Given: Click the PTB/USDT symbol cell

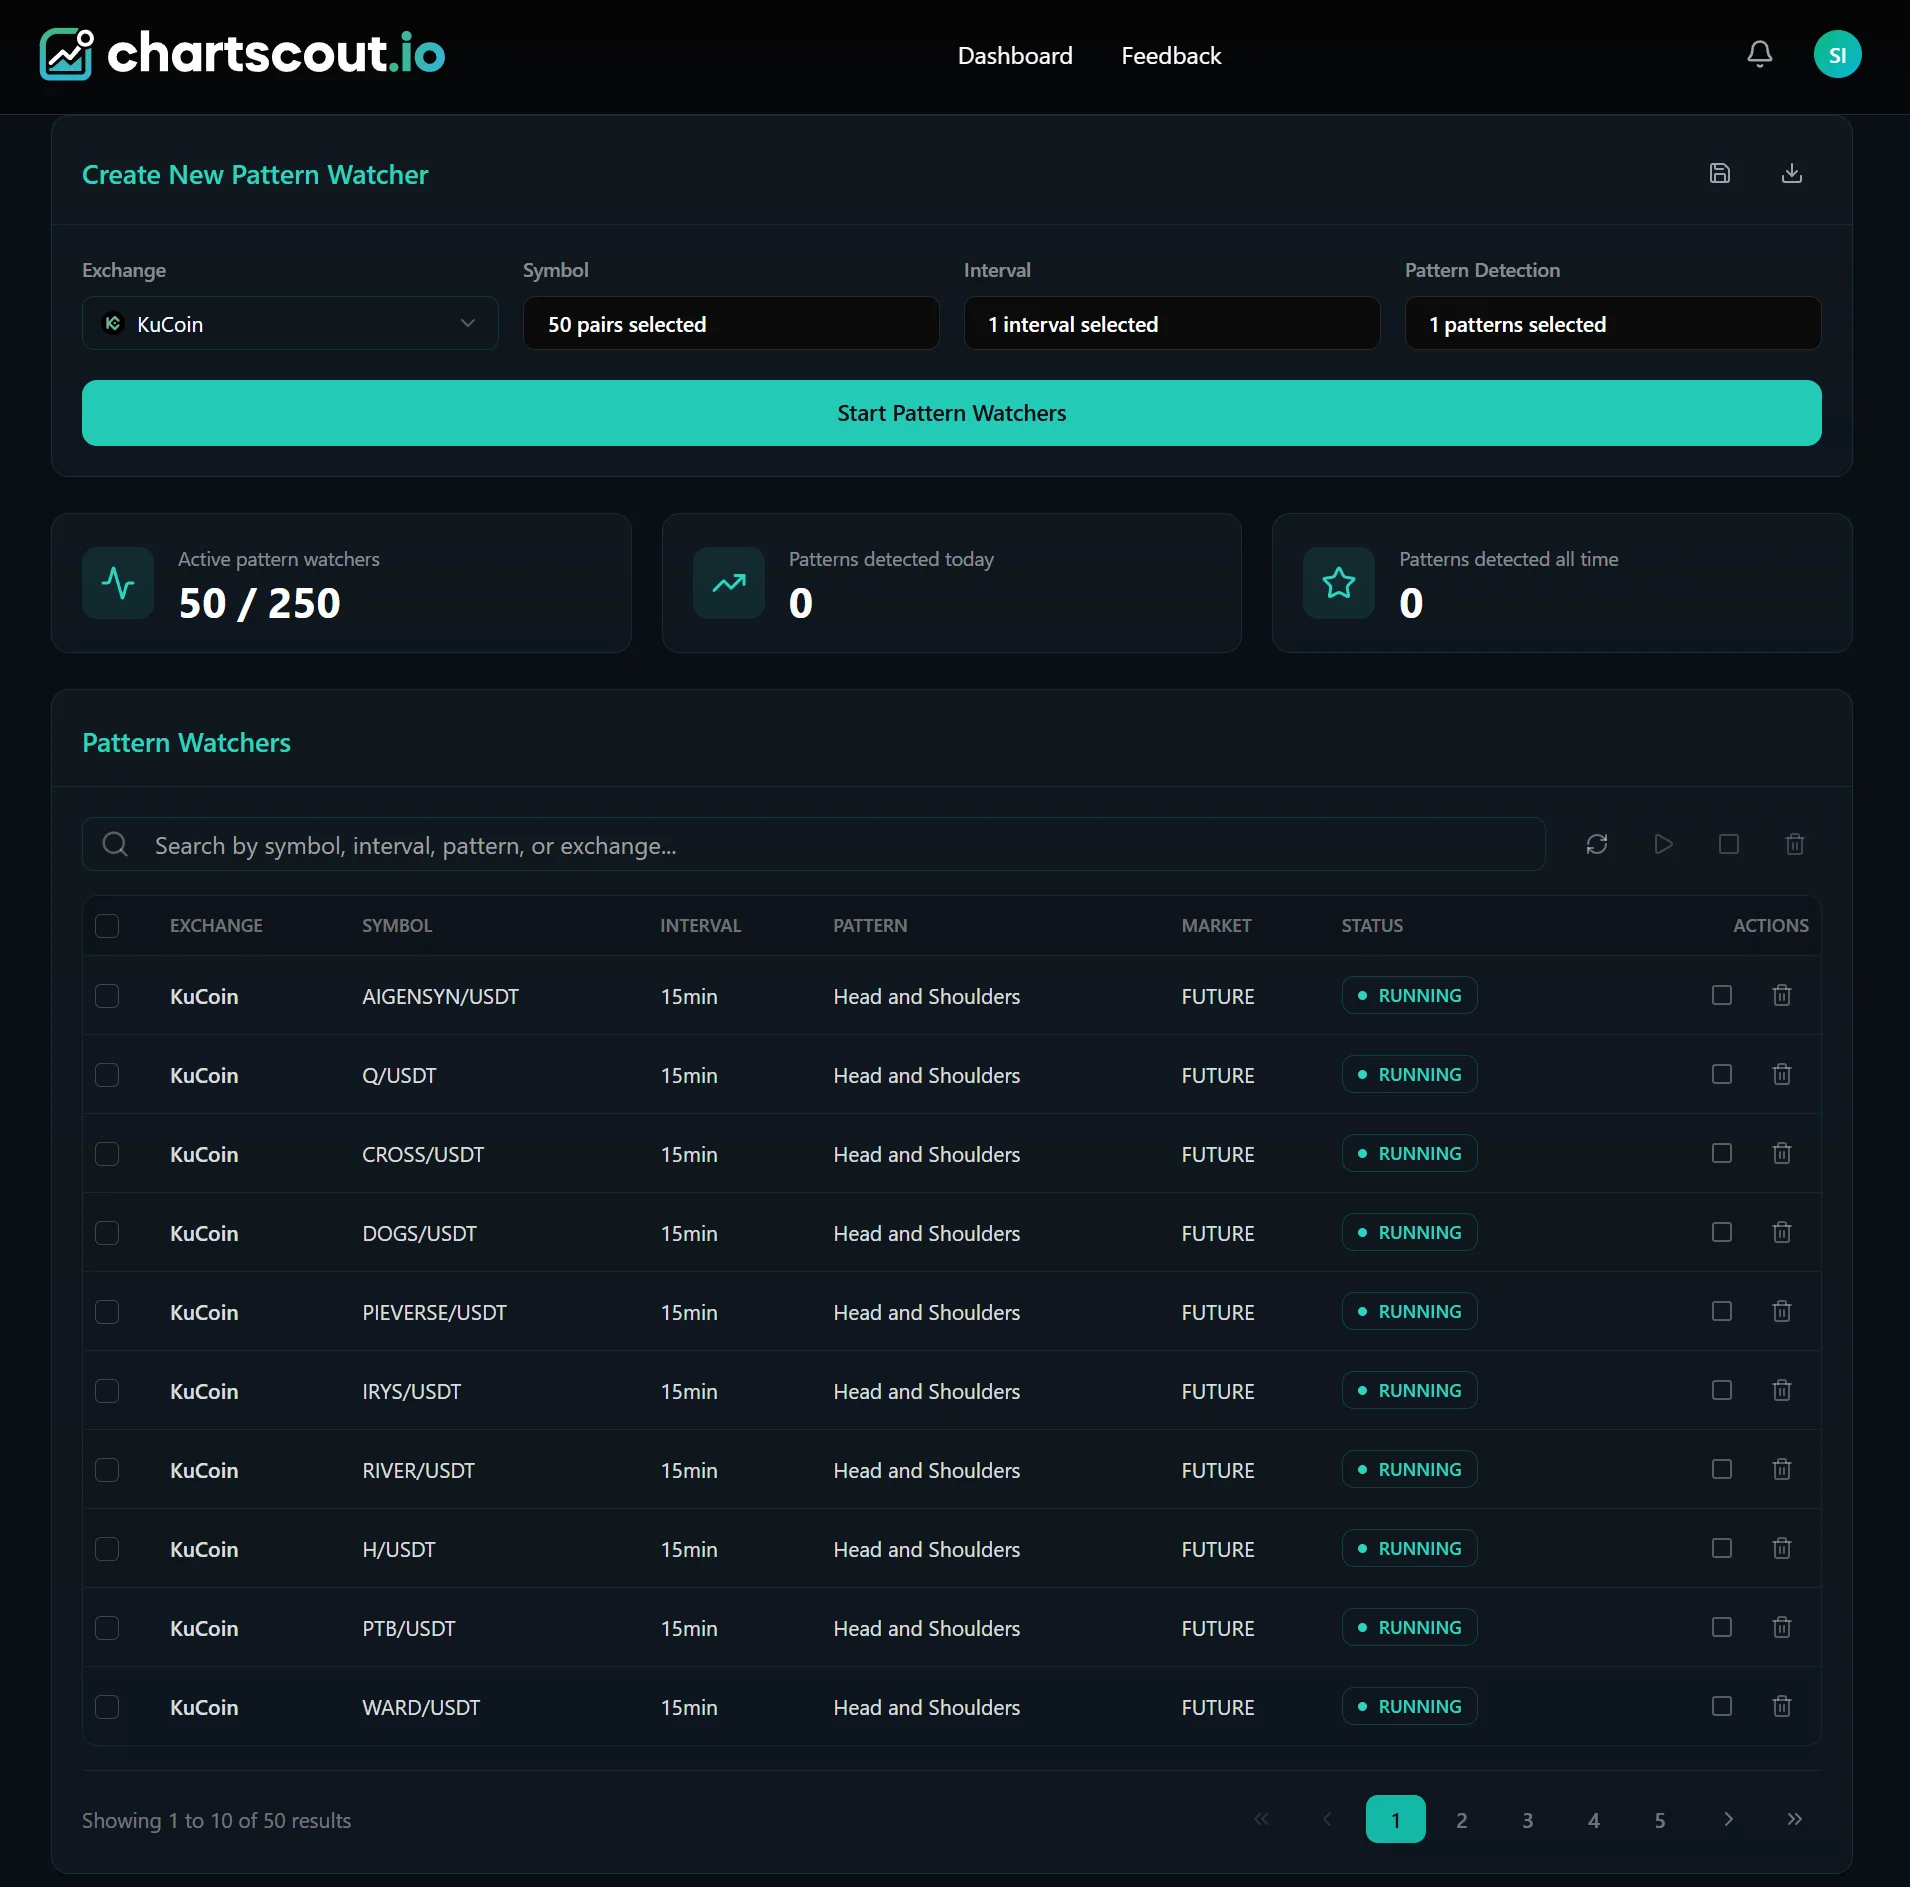Looking at the screenshot, I should point(408,1628).
